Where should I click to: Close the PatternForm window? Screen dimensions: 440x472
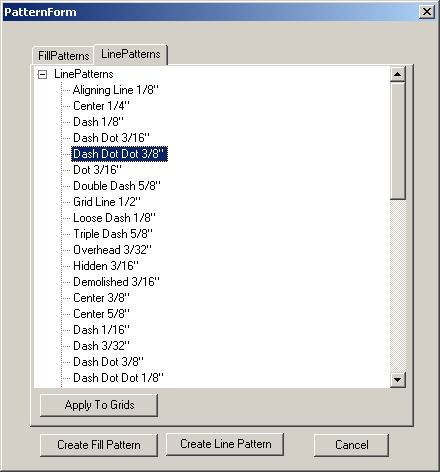[x=427, y=12]
